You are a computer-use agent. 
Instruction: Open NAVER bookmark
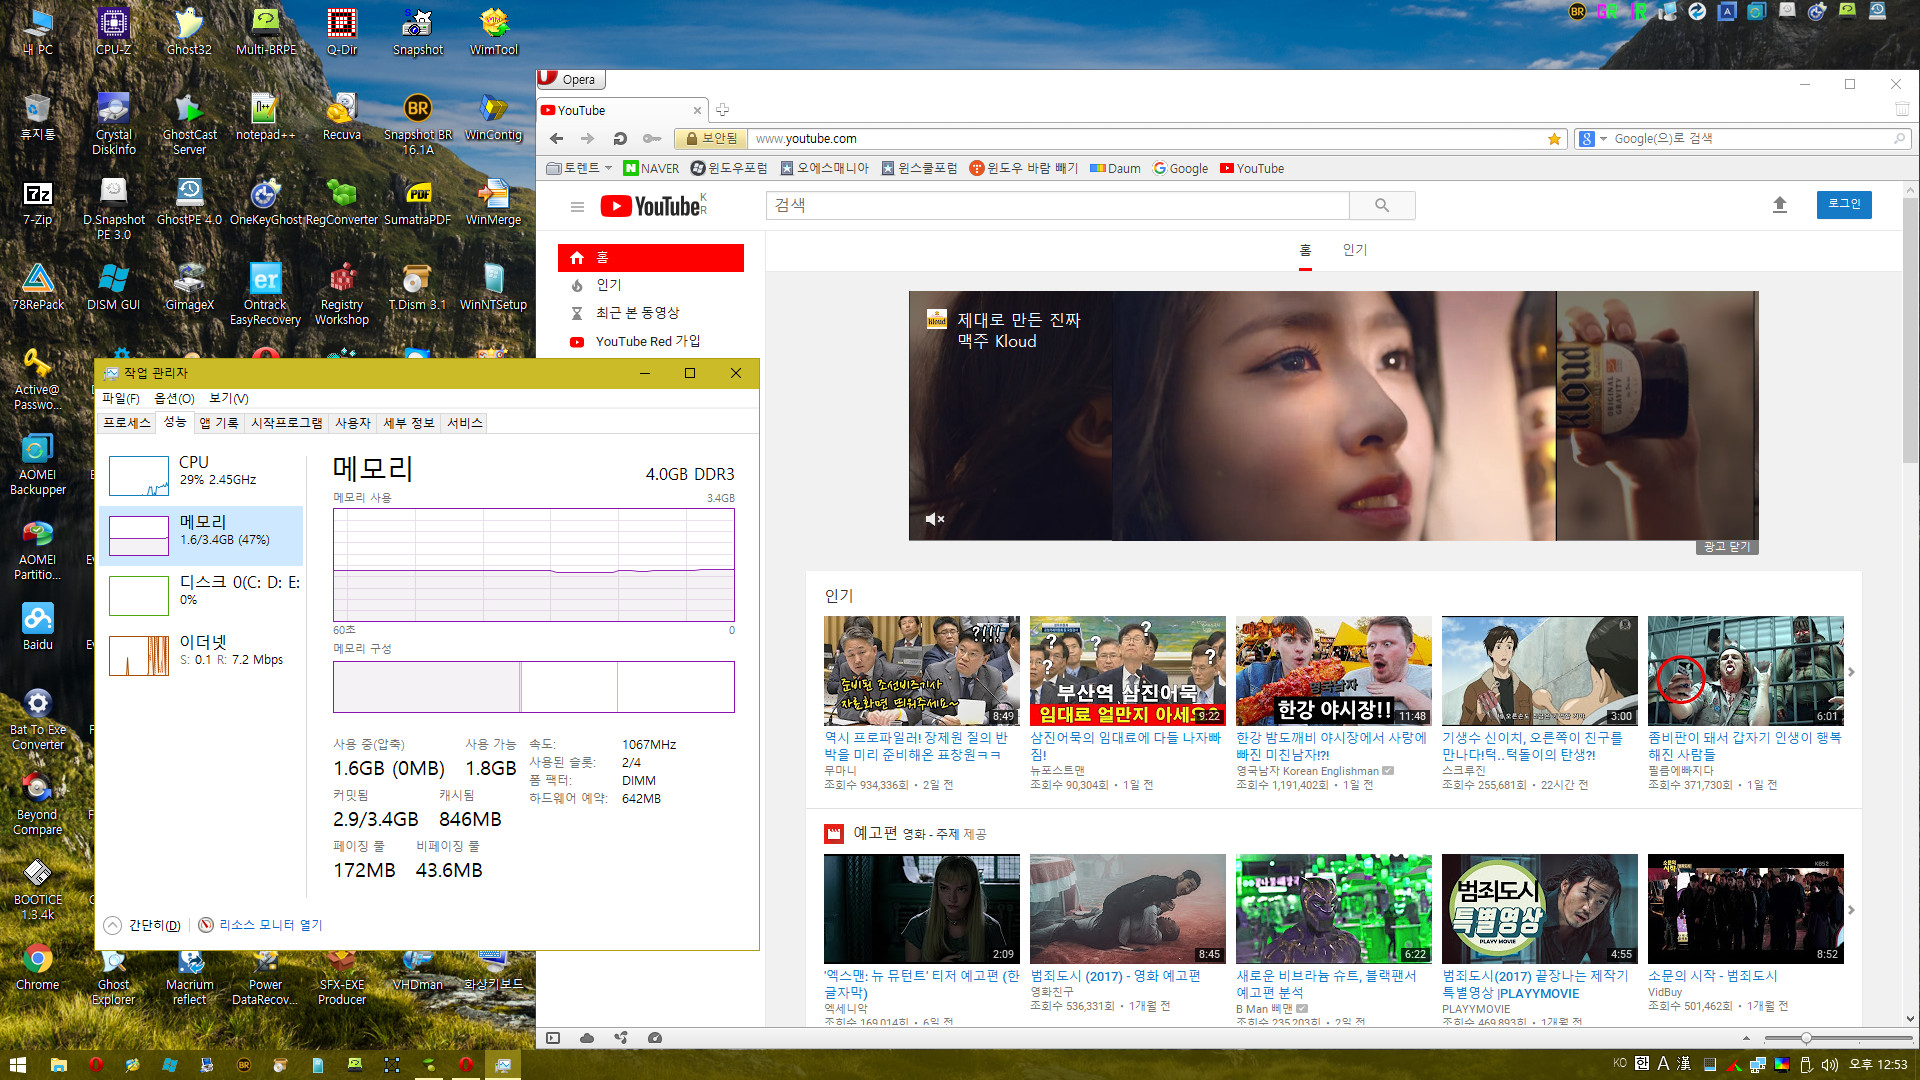click(x=651, y=168)
